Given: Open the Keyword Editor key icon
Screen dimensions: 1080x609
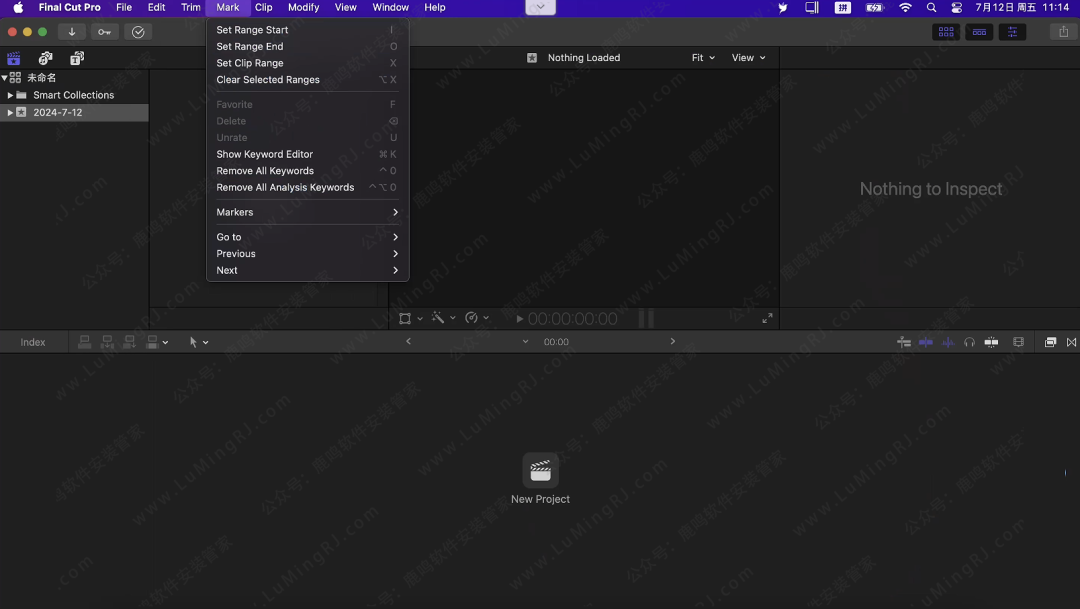Looking at the screenshot, I should 105,32.
